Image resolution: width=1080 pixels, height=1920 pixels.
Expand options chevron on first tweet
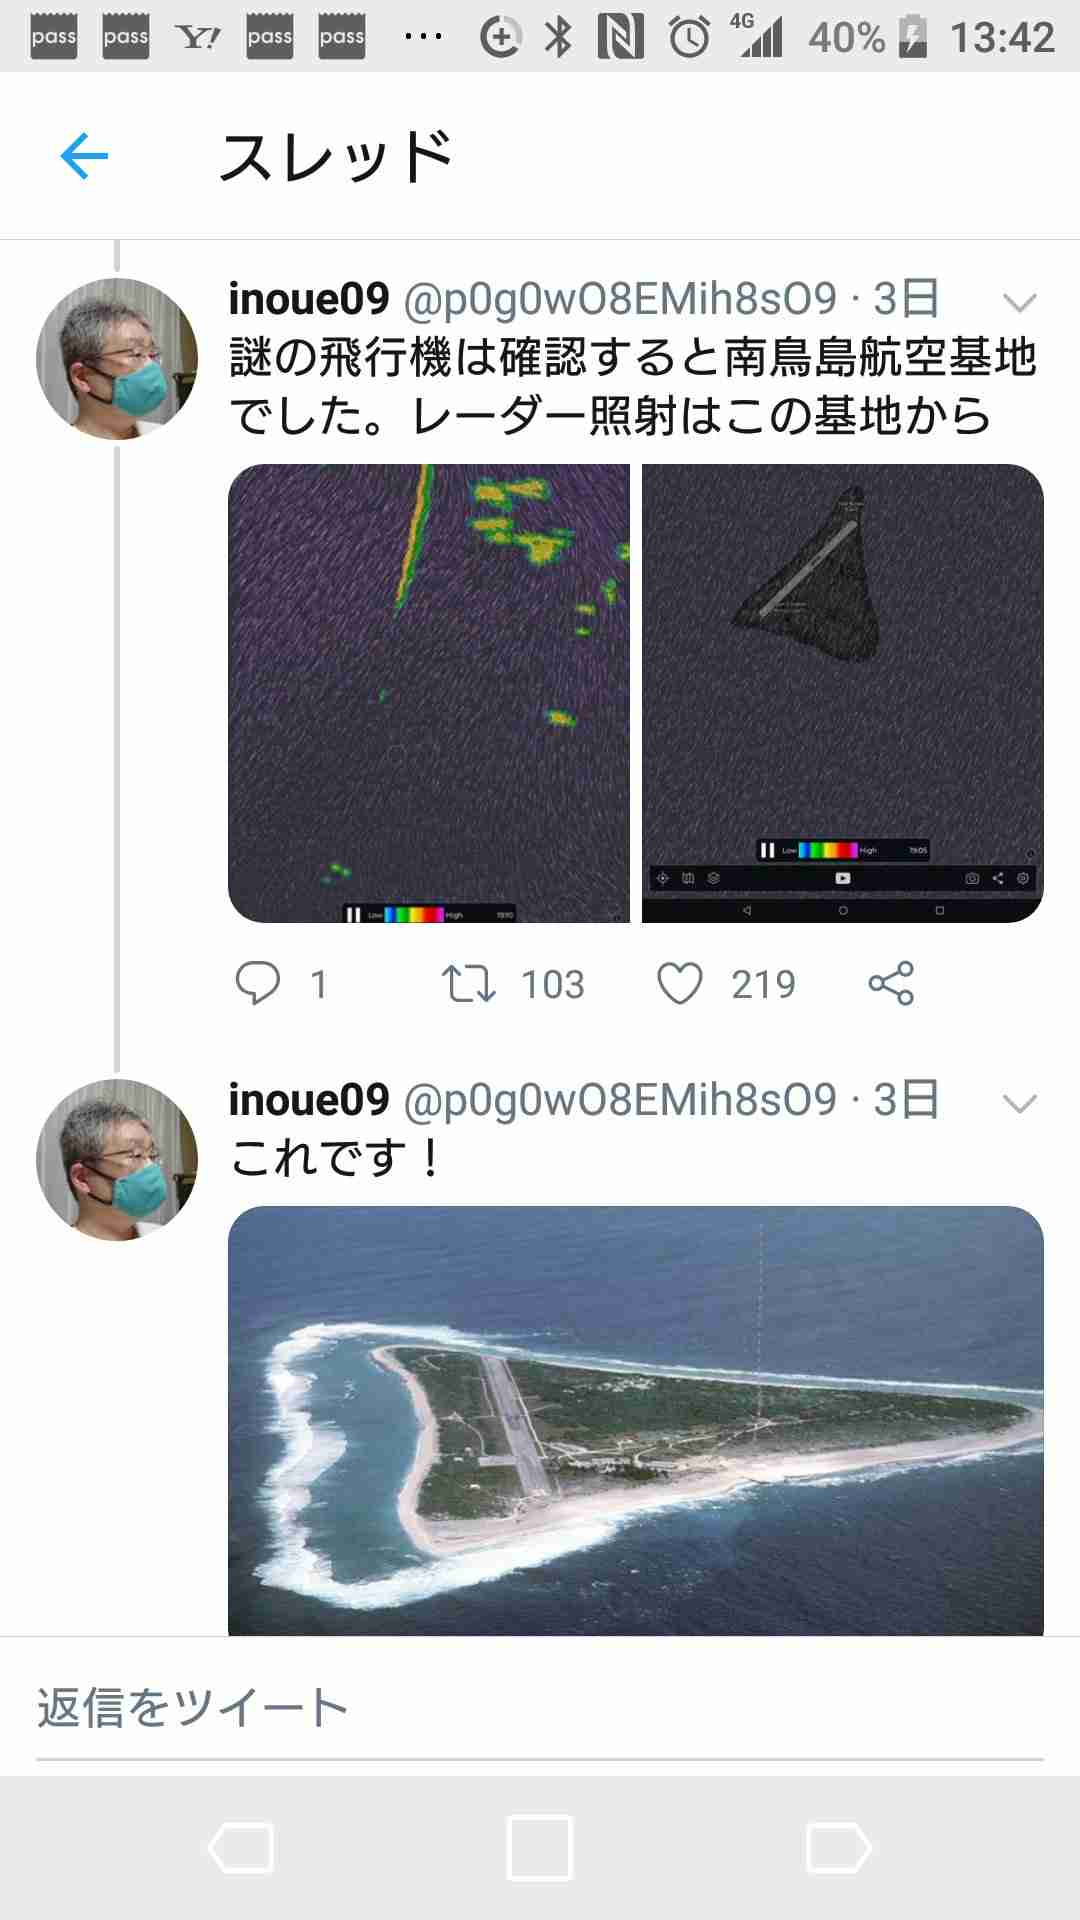pos(1019,302)
